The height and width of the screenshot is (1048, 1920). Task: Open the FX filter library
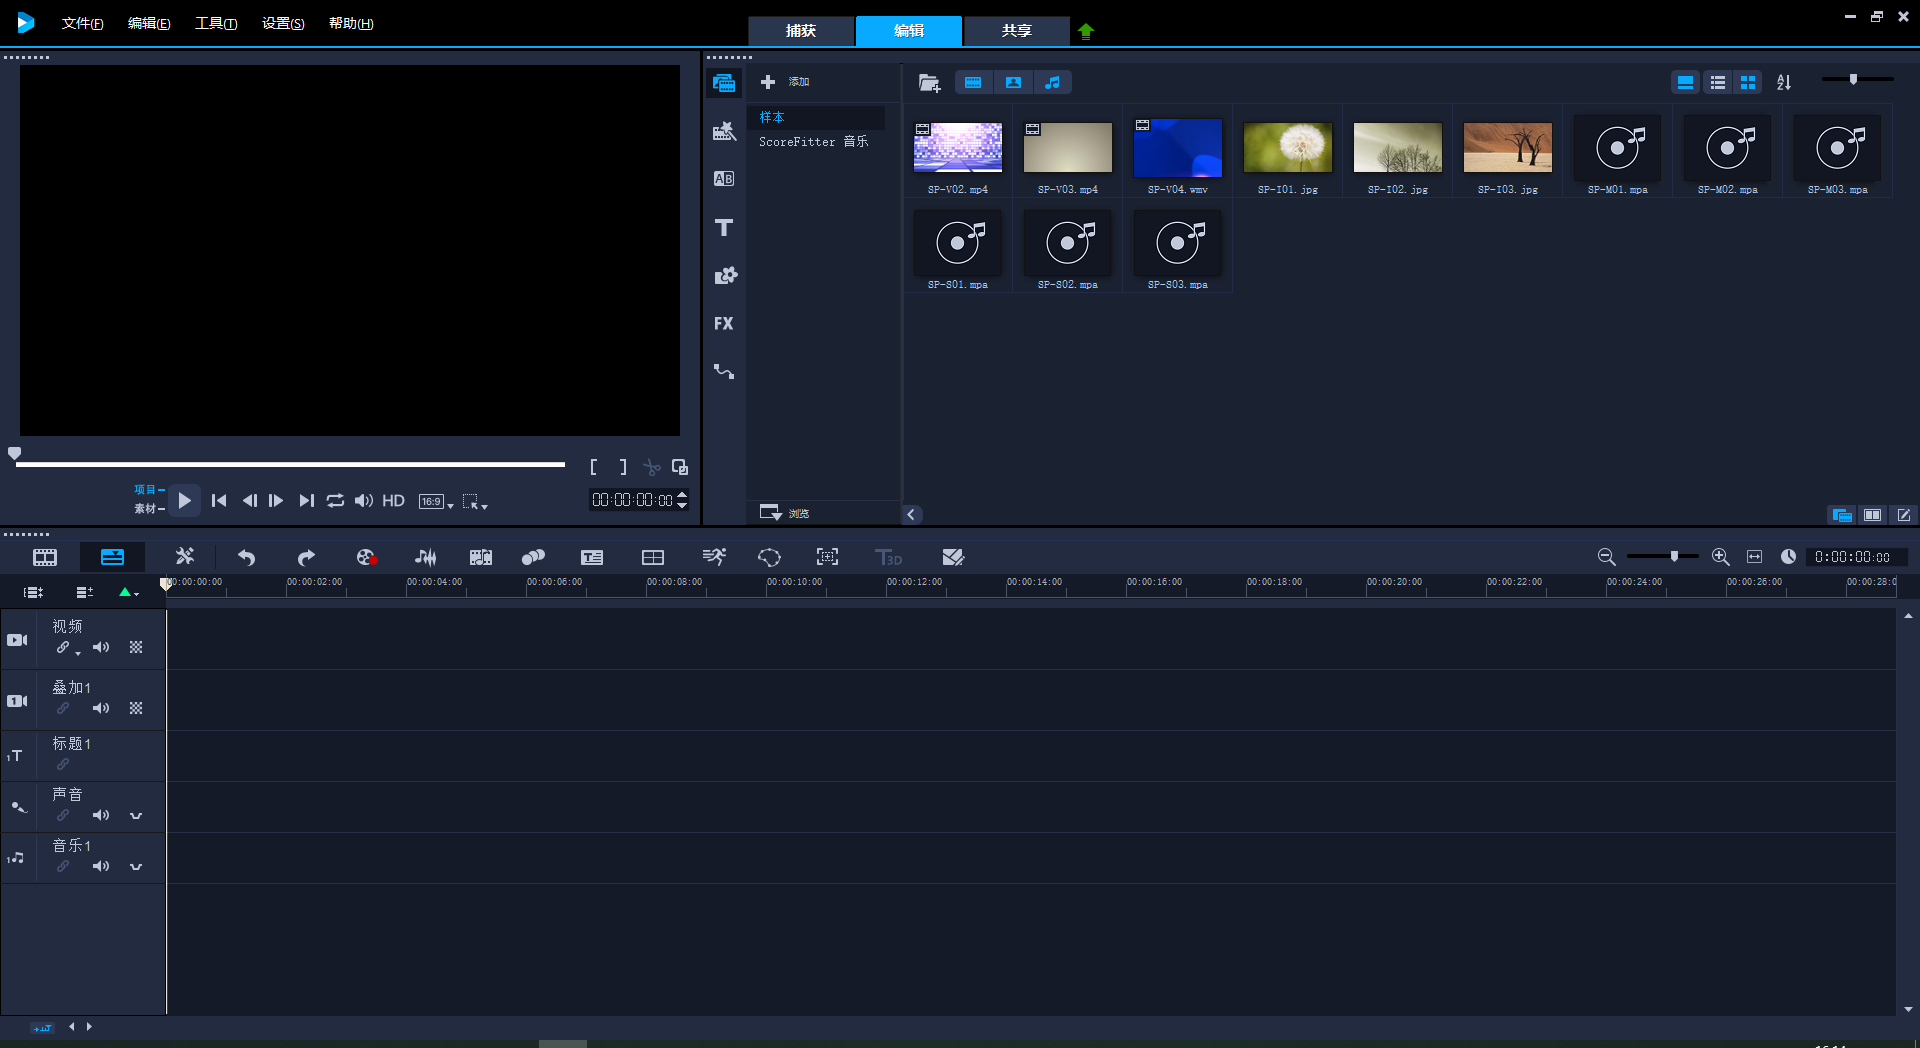[x=724, y=323]
